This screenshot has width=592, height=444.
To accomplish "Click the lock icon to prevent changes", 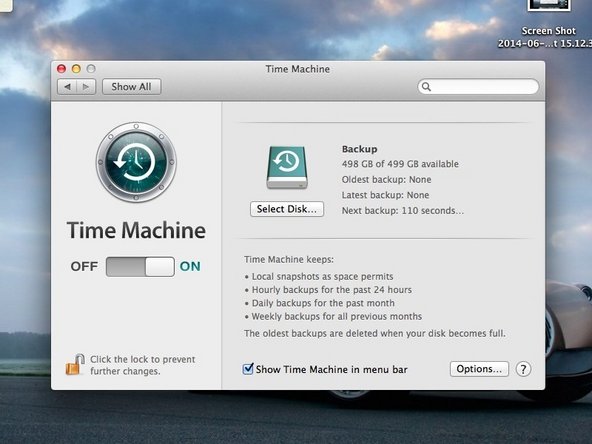I will pos(75,365).
